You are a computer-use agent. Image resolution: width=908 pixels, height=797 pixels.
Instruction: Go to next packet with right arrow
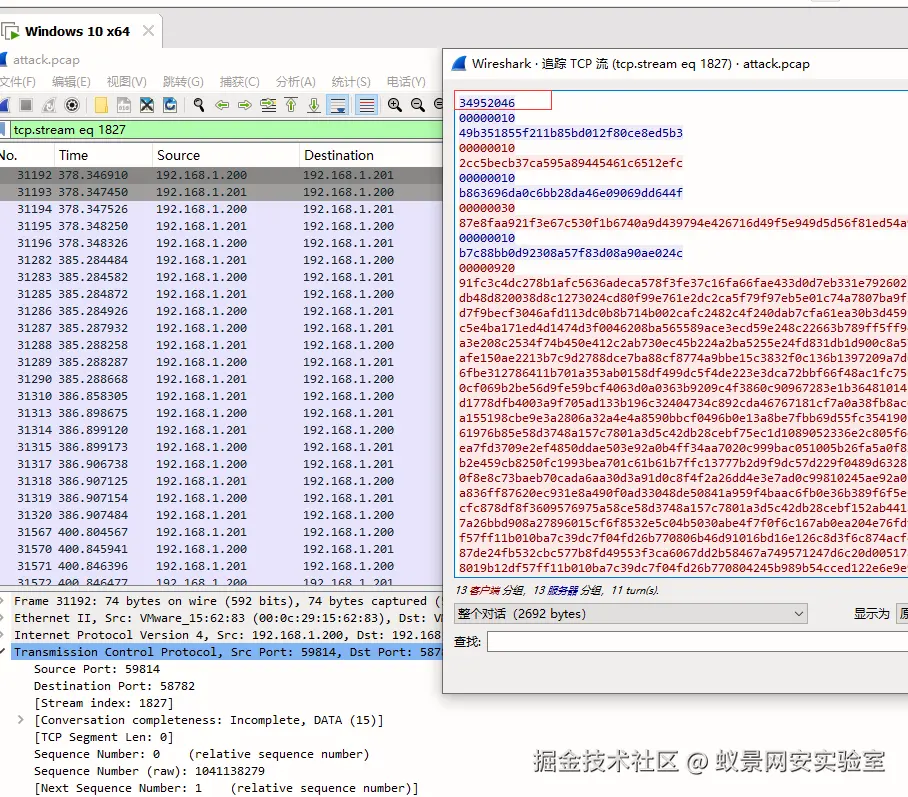pyautogui.click(x=245, y=105)
